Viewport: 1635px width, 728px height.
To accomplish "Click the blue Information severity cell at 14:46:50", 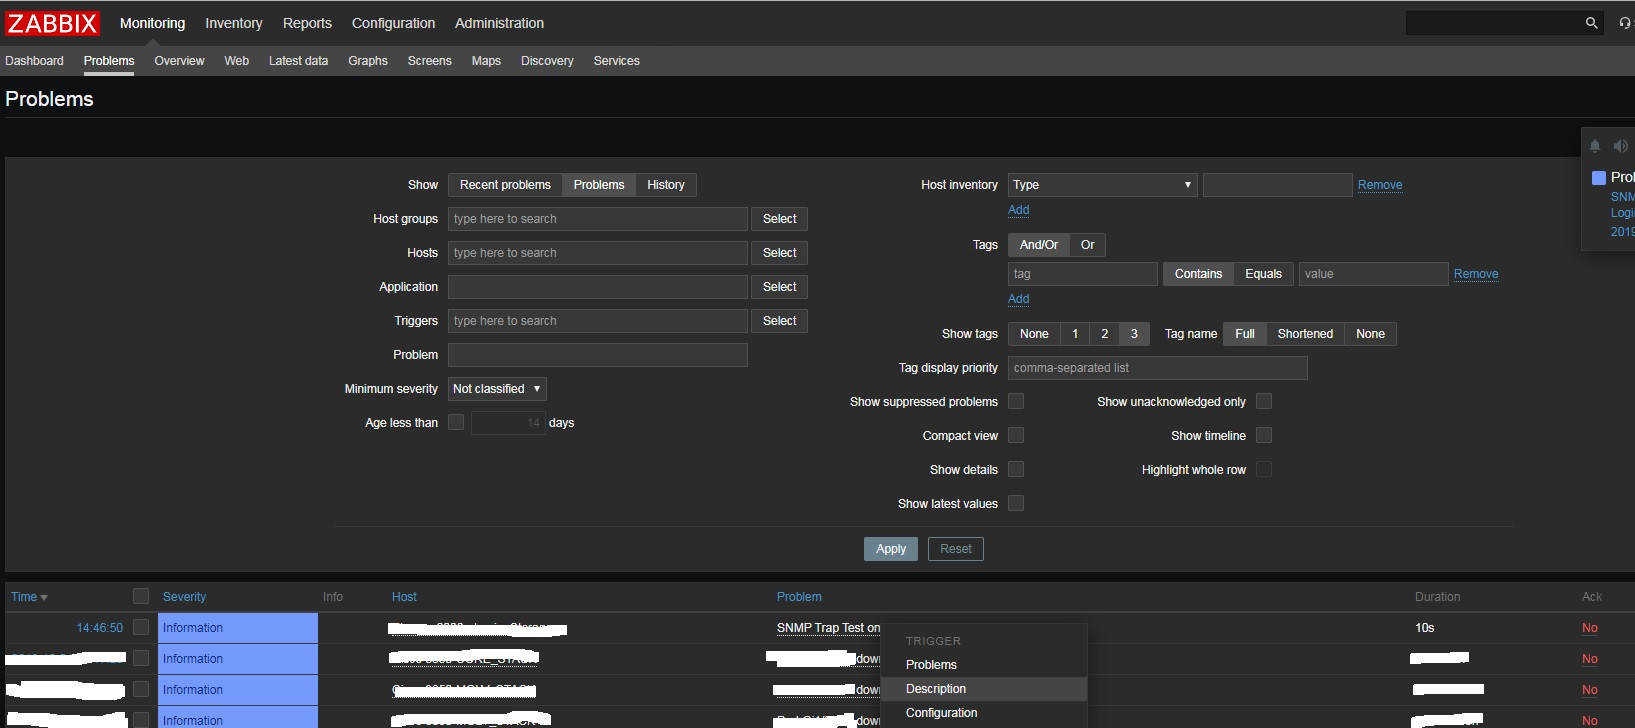I will click(238, 628).
